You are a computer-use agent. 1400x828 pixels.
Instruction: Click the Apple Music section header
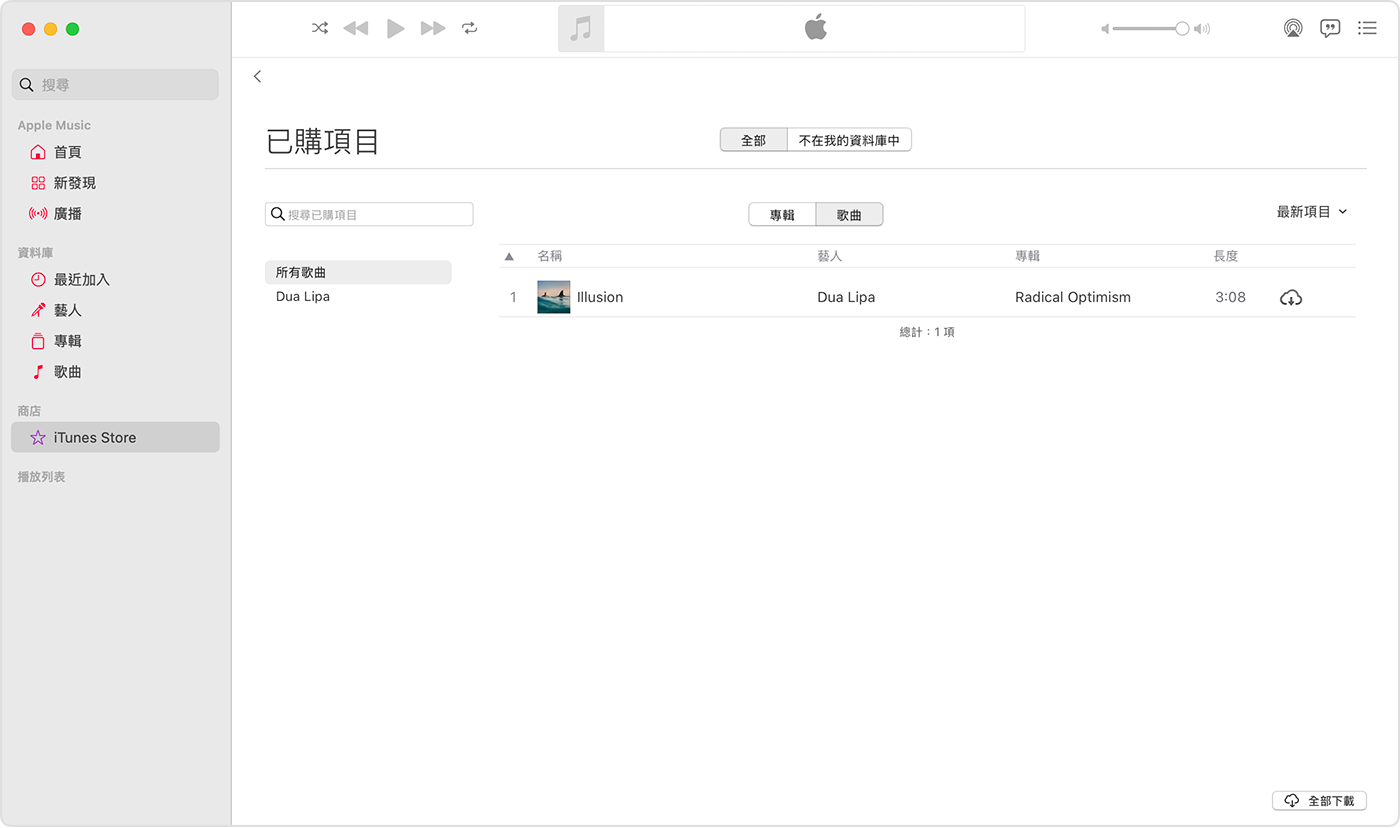point(54,125)
